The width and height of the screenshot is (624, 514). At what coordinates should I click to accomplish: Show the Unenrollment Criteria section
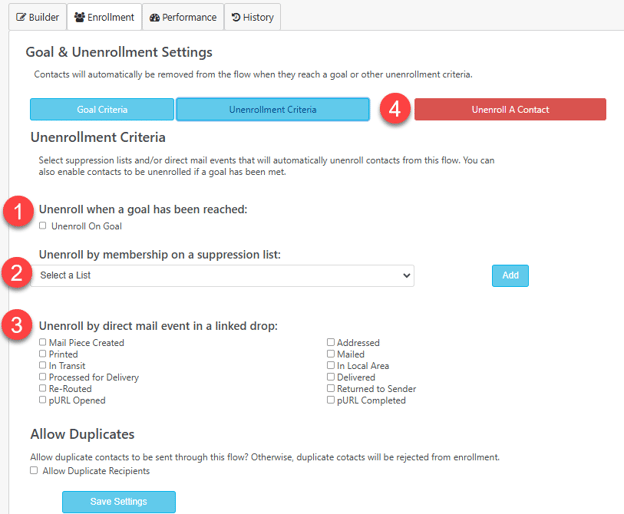click(x=273, y=109)
